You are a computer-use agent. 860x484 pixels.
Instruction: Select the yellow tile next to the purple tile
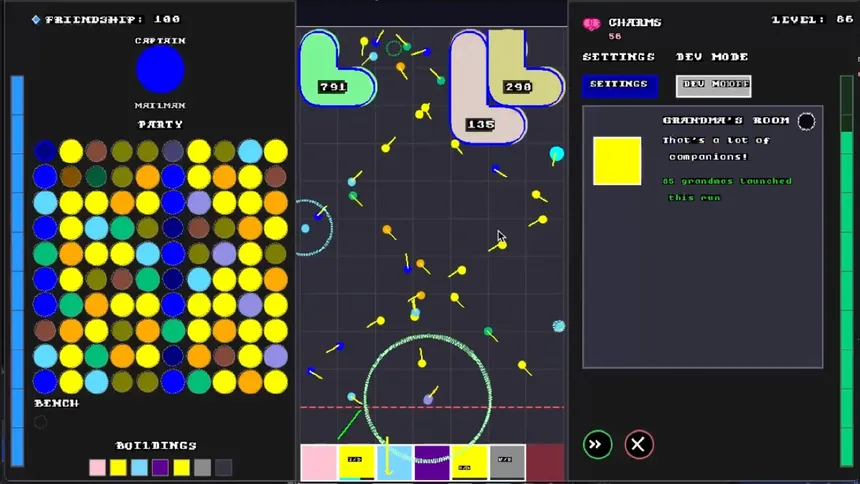click(x=469, y=462)
